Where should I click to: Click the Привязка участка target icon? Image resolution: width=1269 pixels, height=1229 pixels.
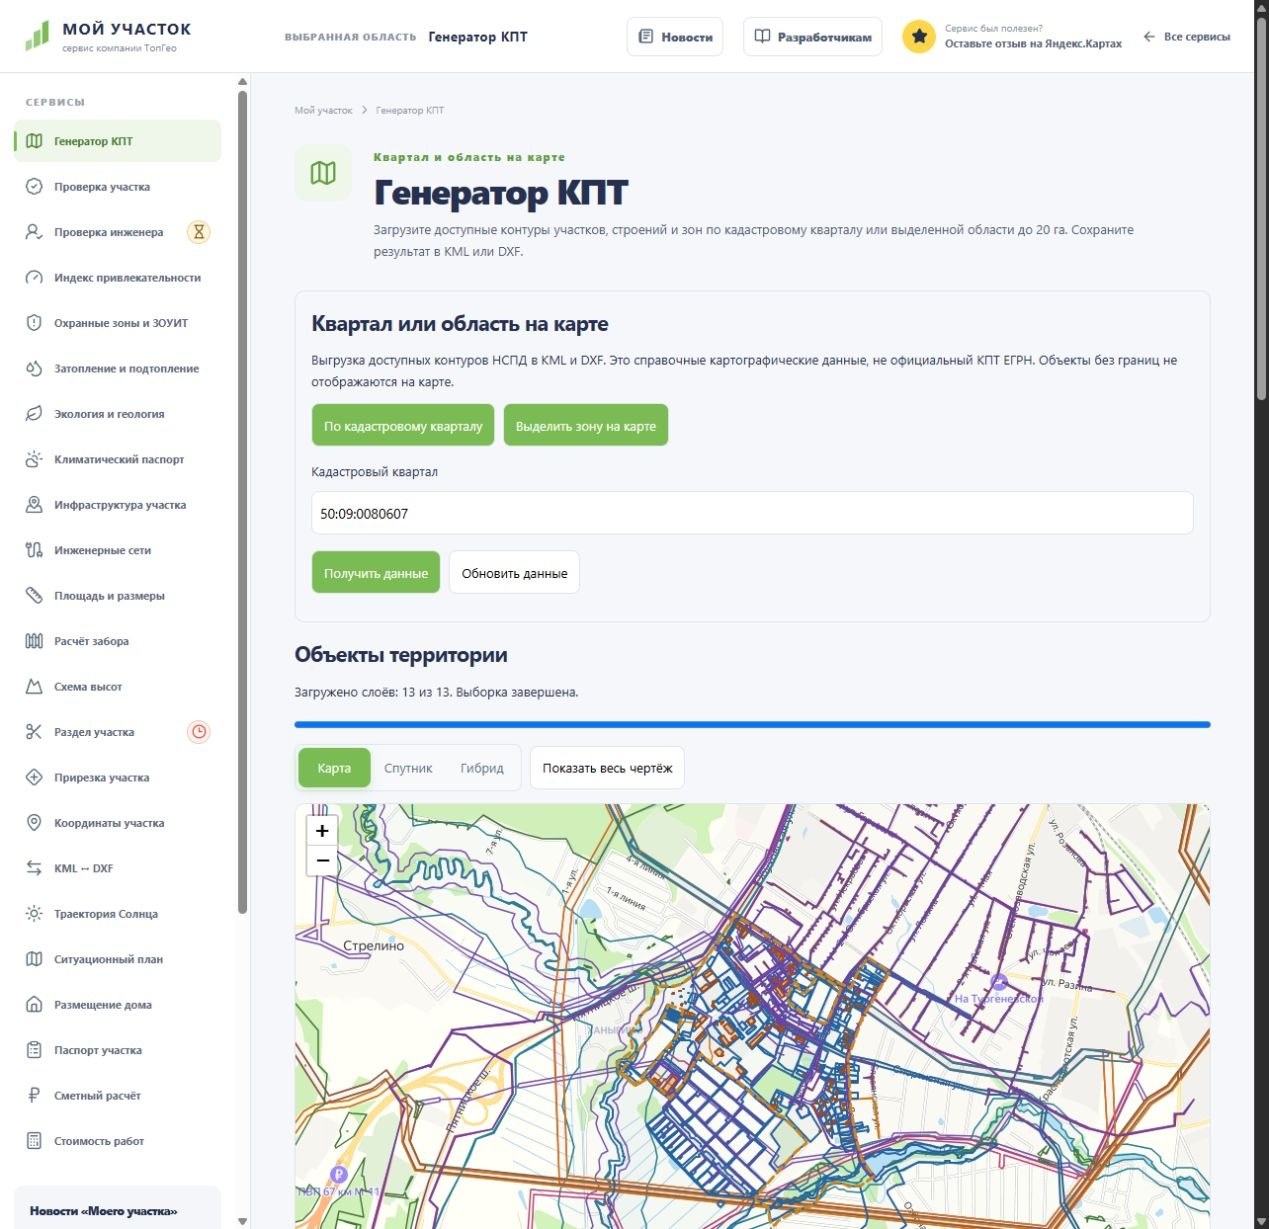click(x=34, y=777)
